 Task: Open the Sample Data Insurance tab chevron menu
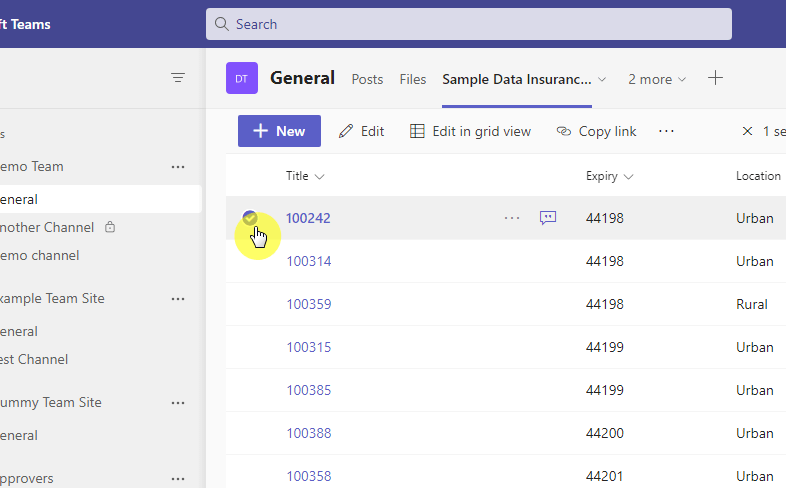tap(603, 79)
